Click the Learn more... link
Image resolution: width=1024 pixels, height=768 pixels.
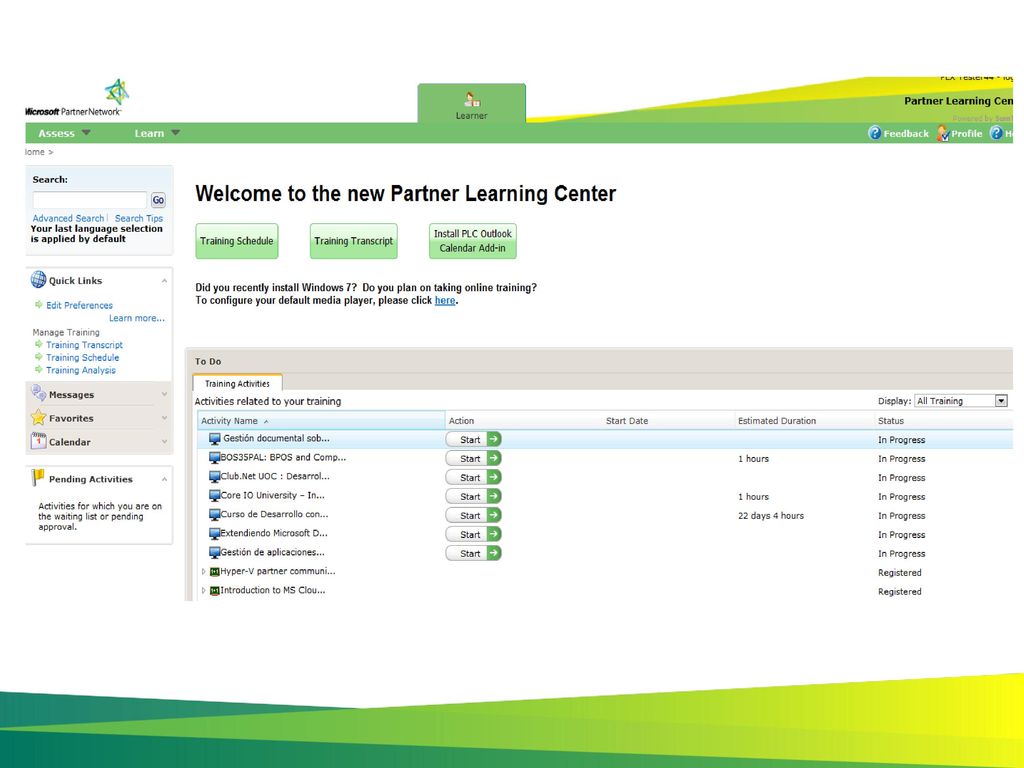(136, 318)
